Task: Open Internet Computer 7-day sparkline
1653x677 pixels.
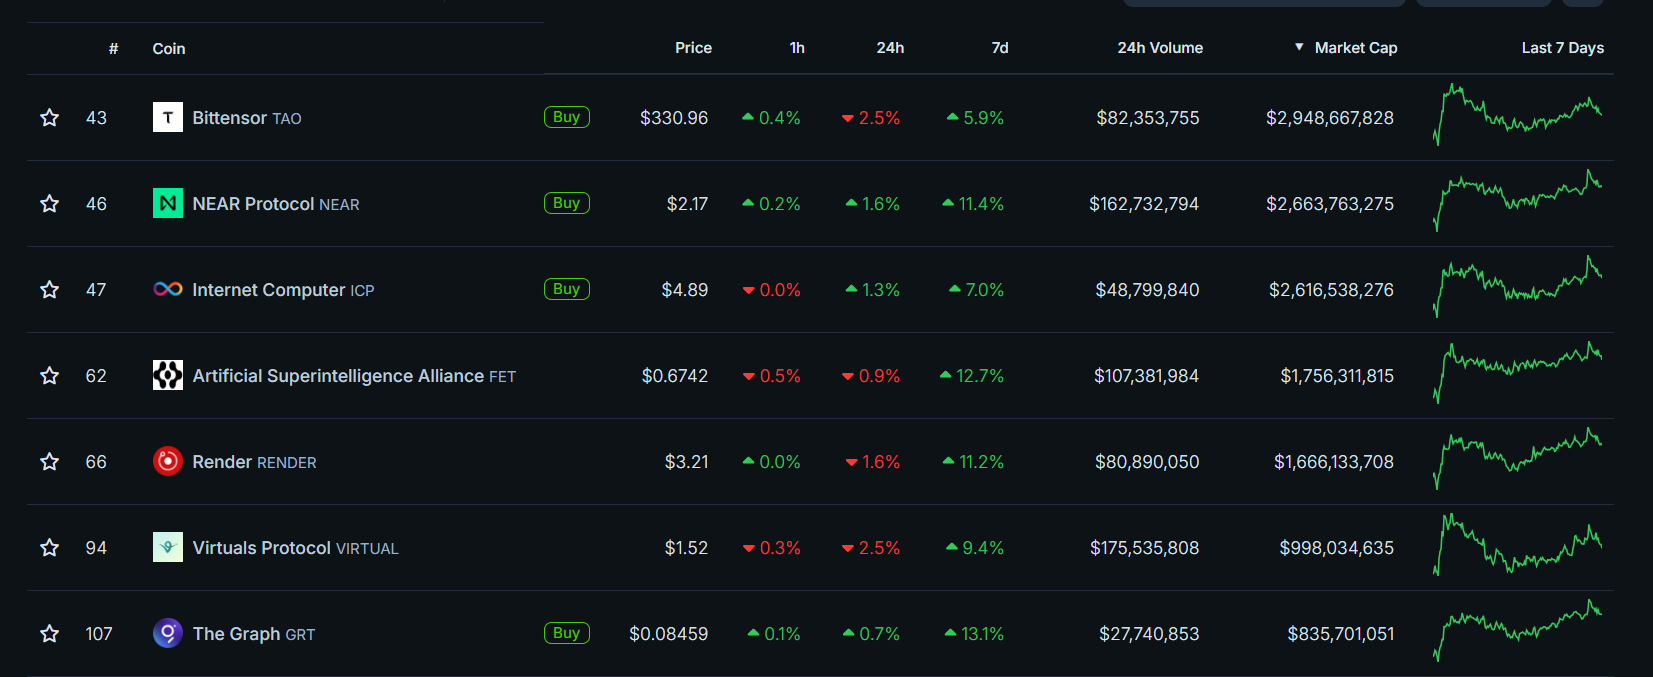Action: click(x=1517, y=288)
